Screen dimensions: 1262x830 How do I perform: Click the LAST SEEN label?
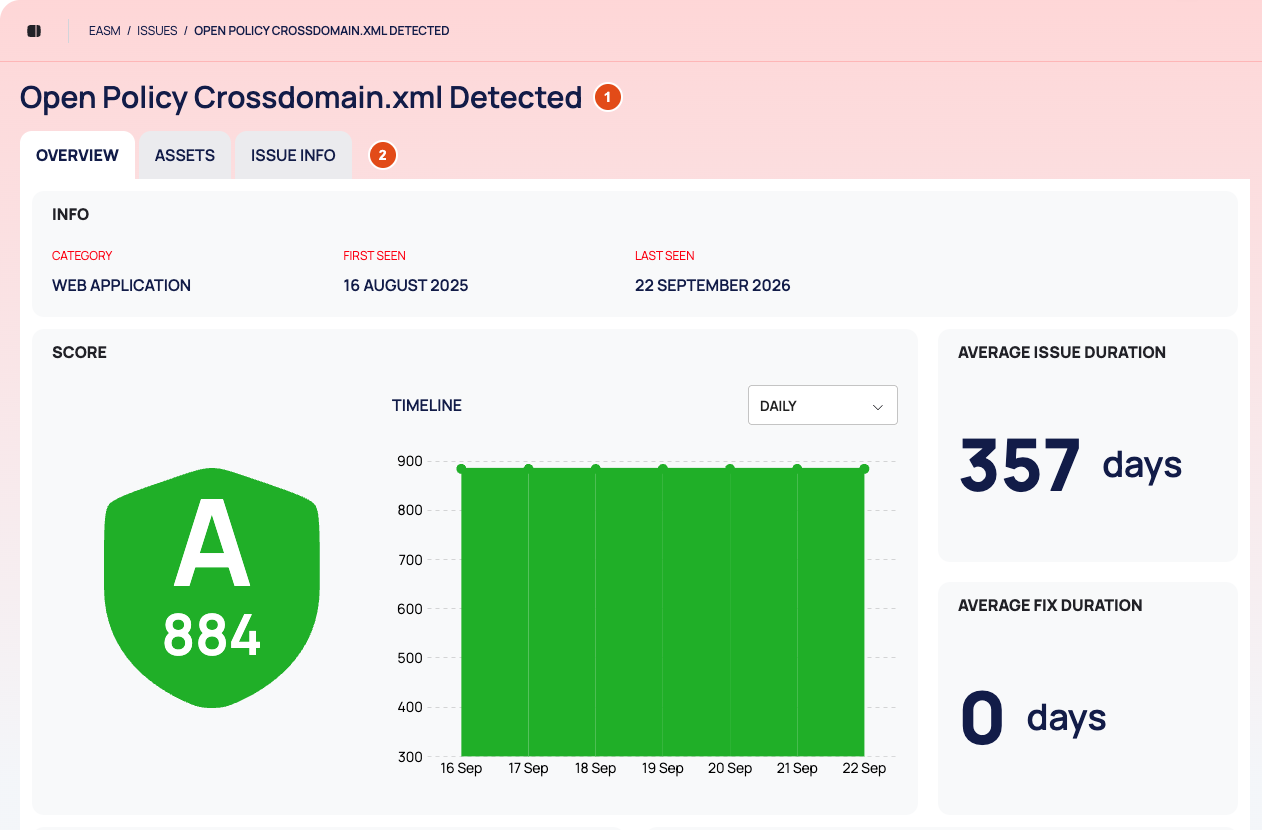point(664,256)
